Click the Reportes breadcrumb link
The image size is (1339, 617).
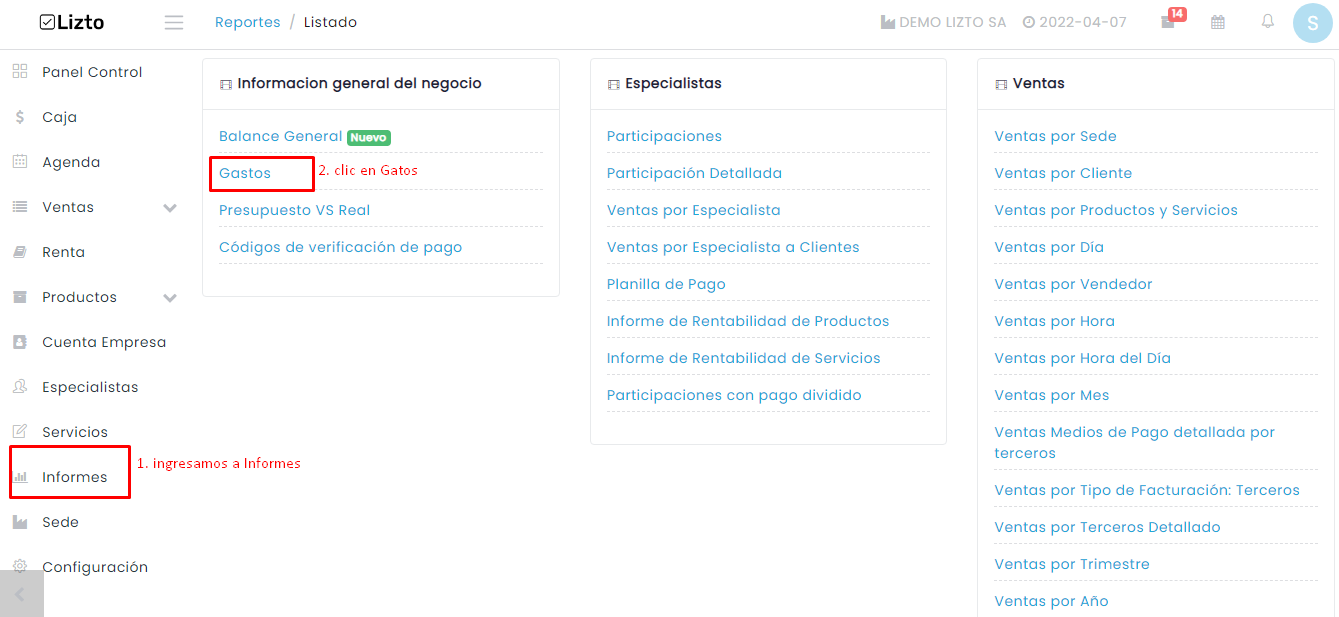248,22
